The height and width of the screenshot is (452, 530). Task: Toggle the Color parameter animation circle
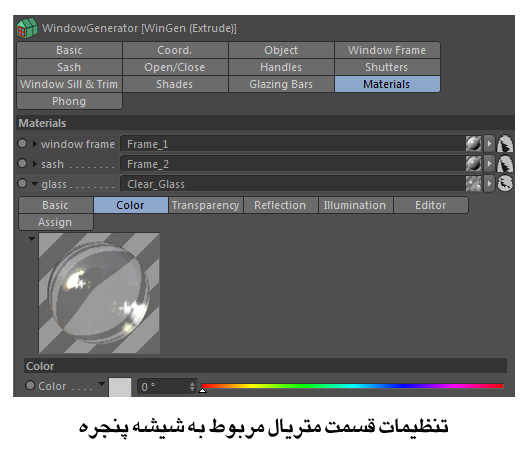coord(30,385)
